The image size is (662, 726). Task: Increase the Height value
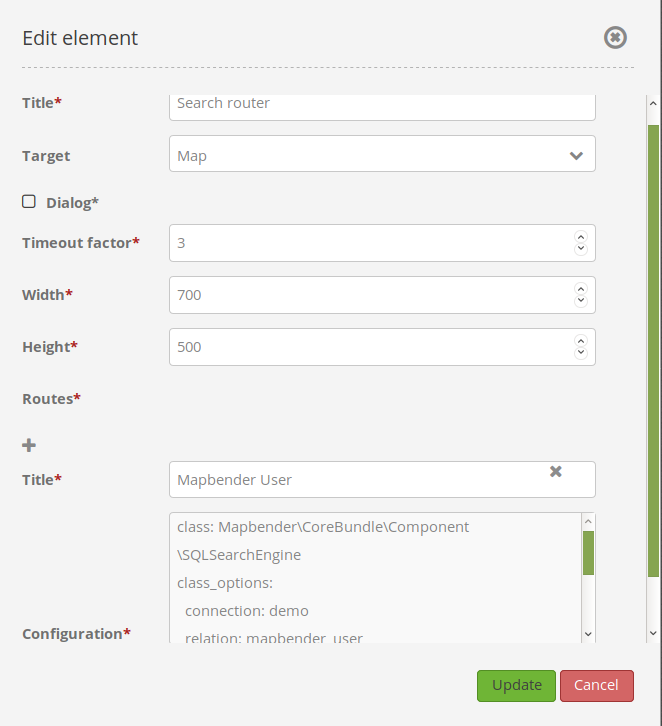580,341
